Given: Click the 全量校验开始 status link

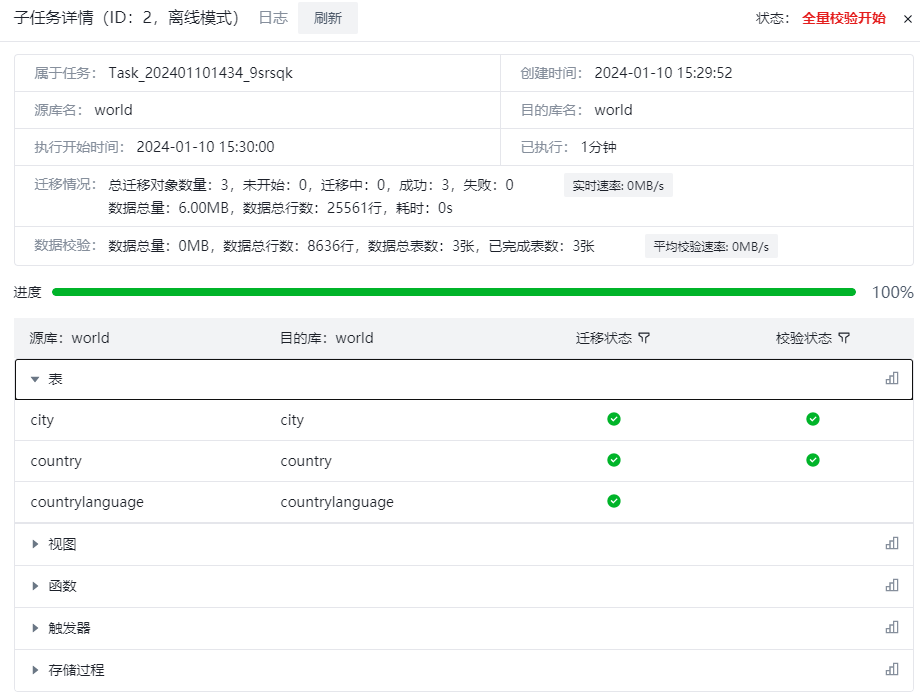Looking at the screenshot, I should click(842, 17).
